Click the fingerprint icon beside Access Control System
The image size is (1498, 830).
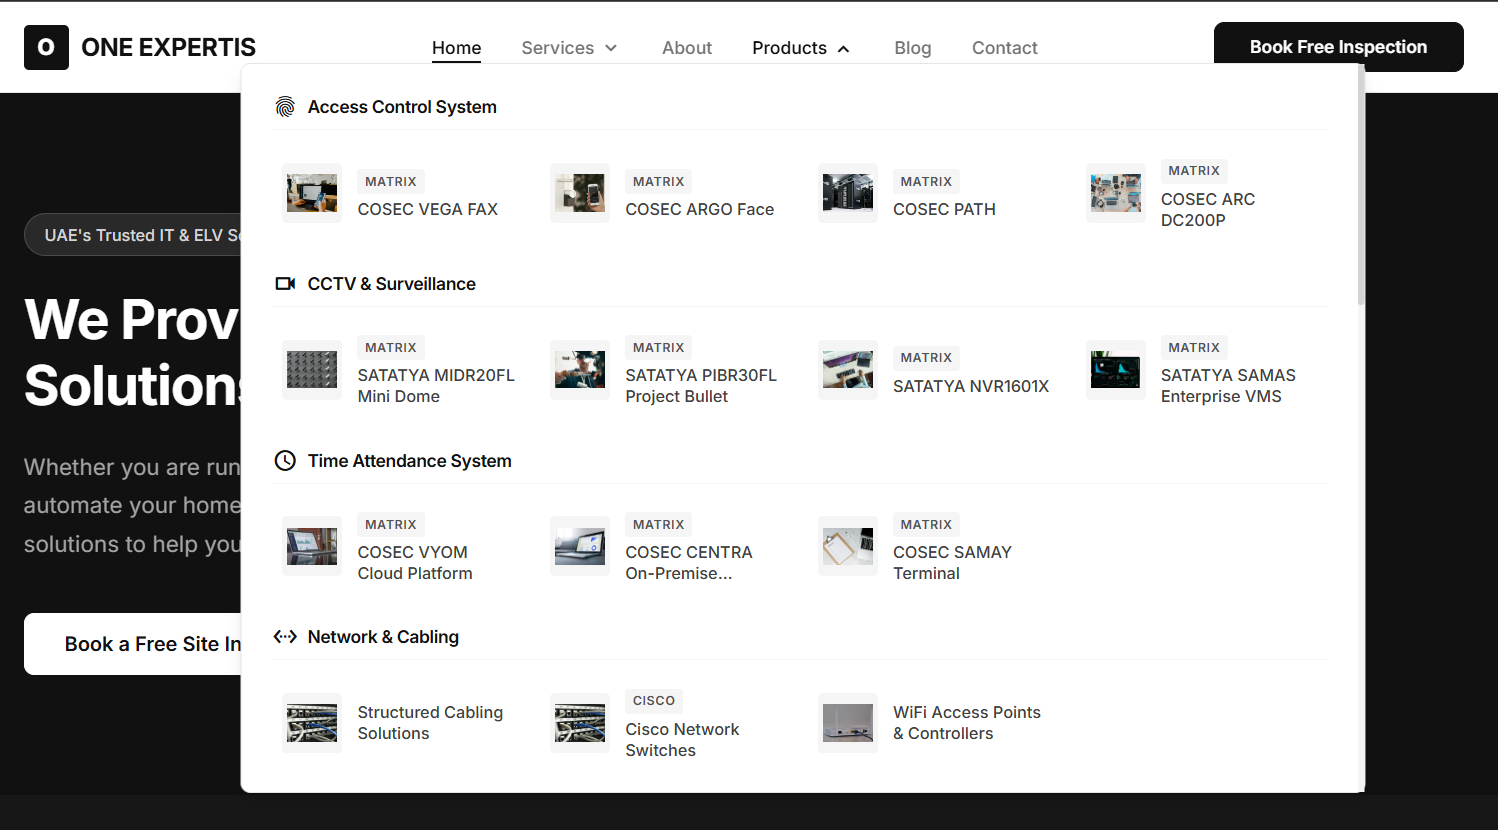(x=285, y=107)
